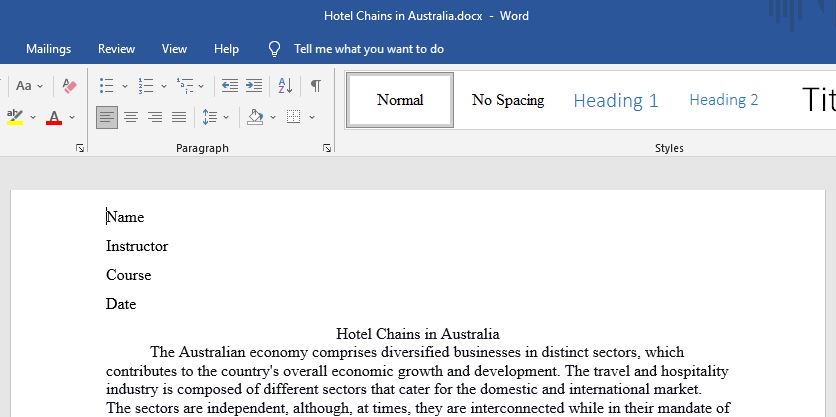
Task: Expand the Multilevel List dropdown arrow
Action: click(x=201, y=86)
